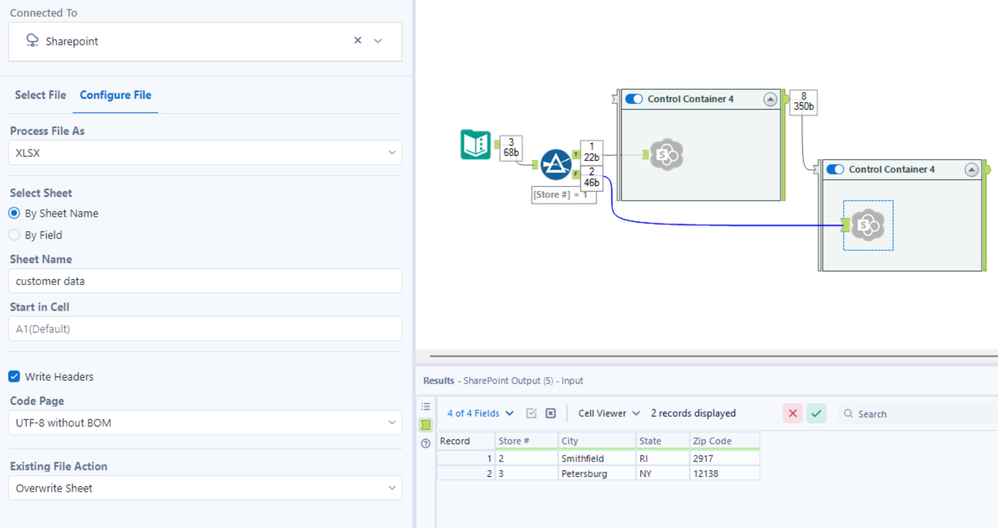Select the Filter tool on the canvas
This screenshot has height=528, width=998.
[556, 164]
